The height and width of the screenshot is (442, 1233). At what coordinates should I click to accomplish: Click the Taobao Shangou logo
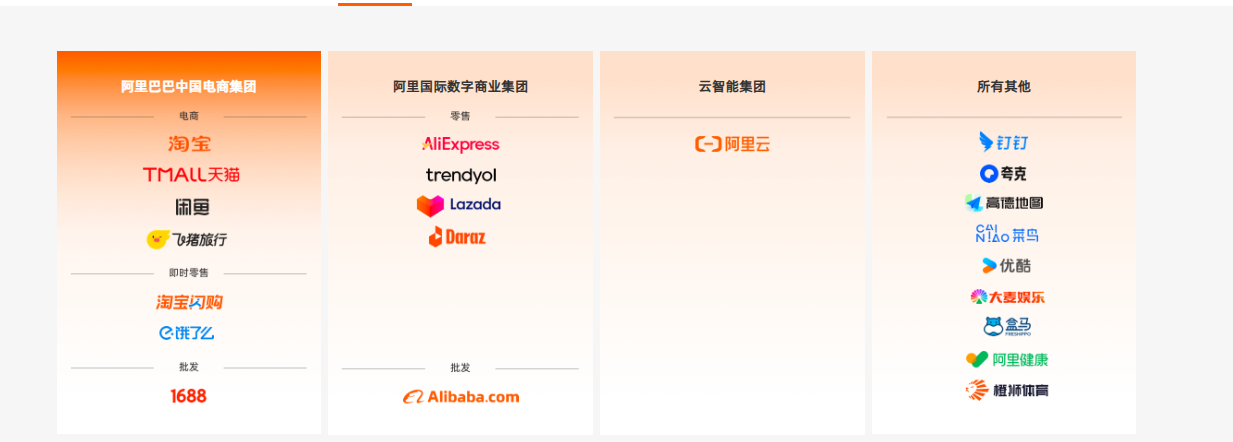click(x=189, y=302)
